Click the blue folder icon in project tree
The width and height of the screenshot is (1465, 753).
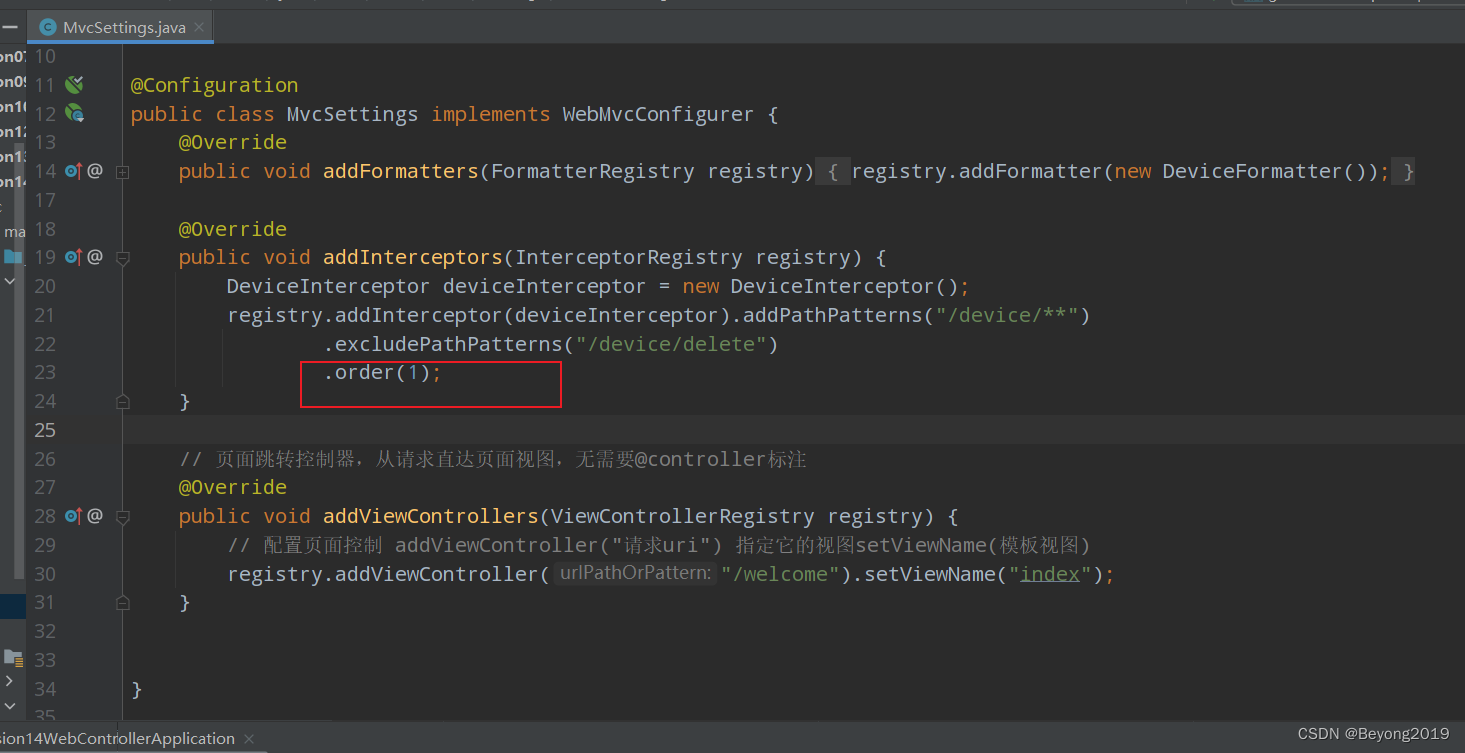coord(12,257)
